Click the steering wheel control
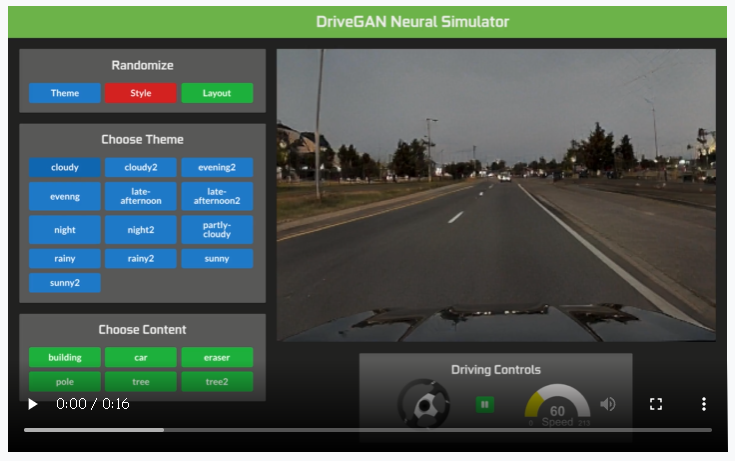The height and width of the screenshot is (461, 735). pos(424,404)
